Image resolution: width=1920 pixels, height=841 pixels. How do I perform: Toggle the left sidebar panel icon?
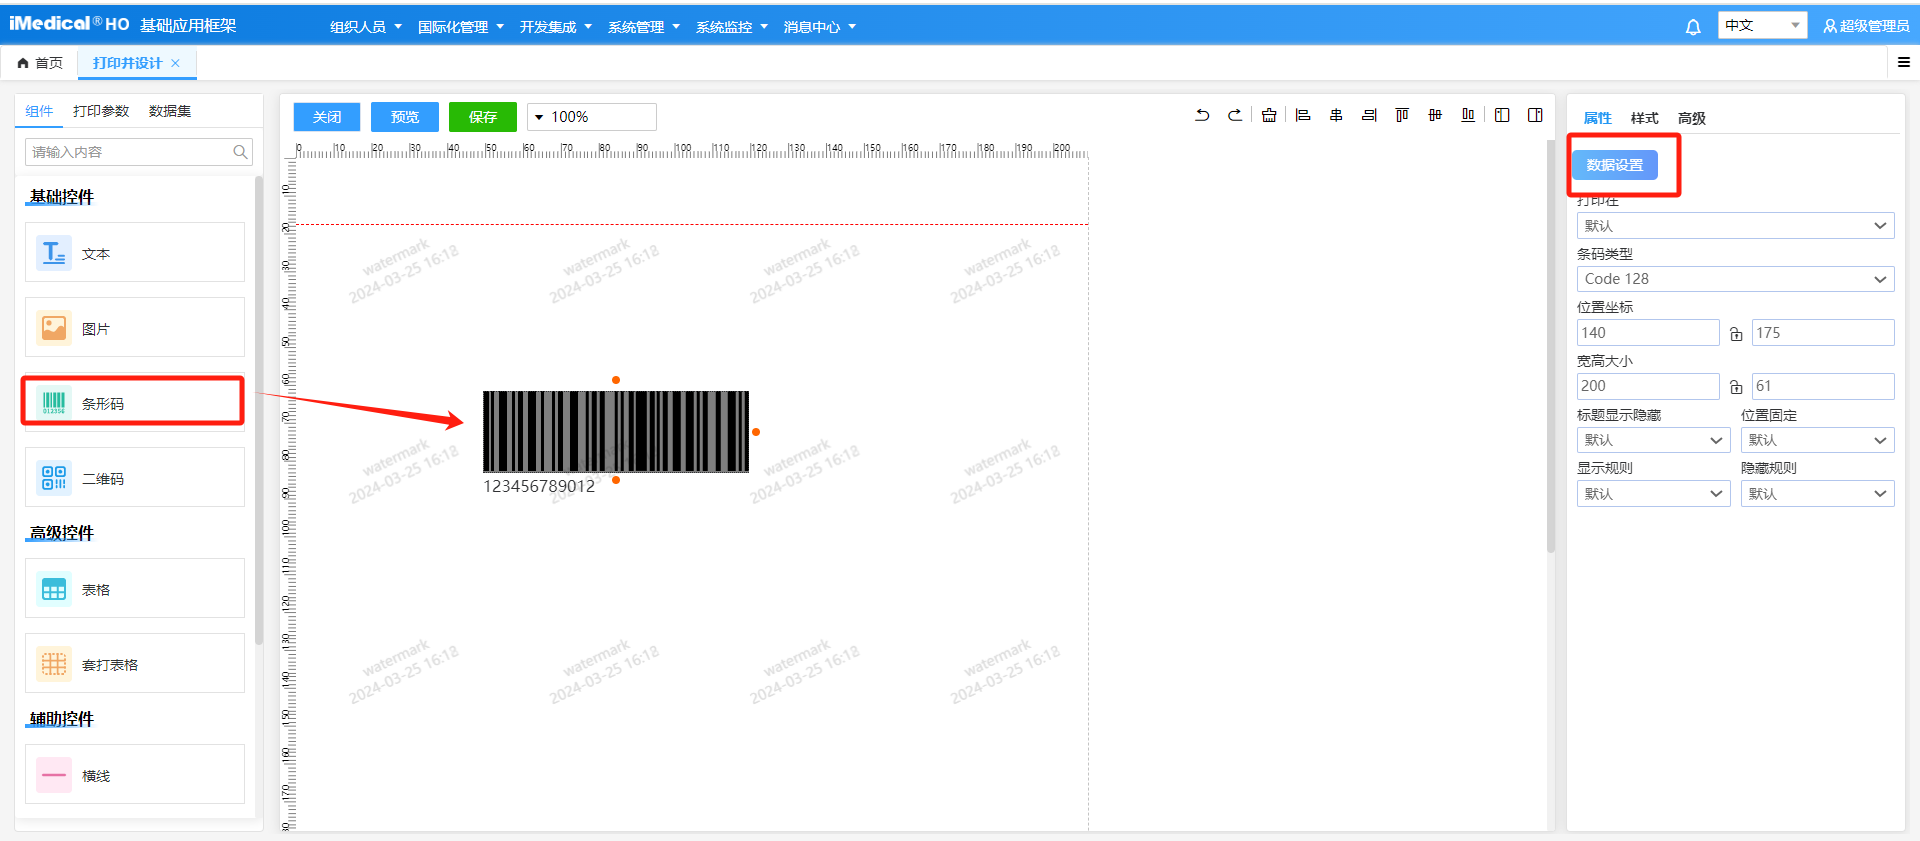click(1502, 116)
